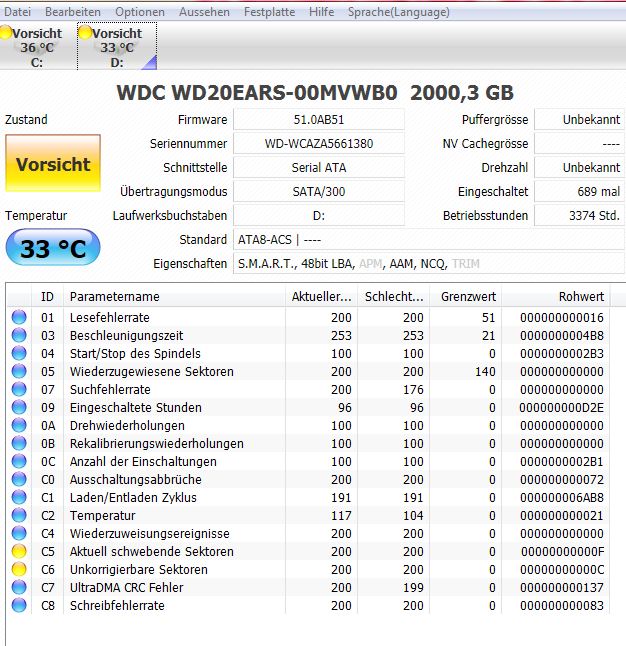
Task: Click blue status icon for Drehwiederholungen
Action: click(19, 425)
